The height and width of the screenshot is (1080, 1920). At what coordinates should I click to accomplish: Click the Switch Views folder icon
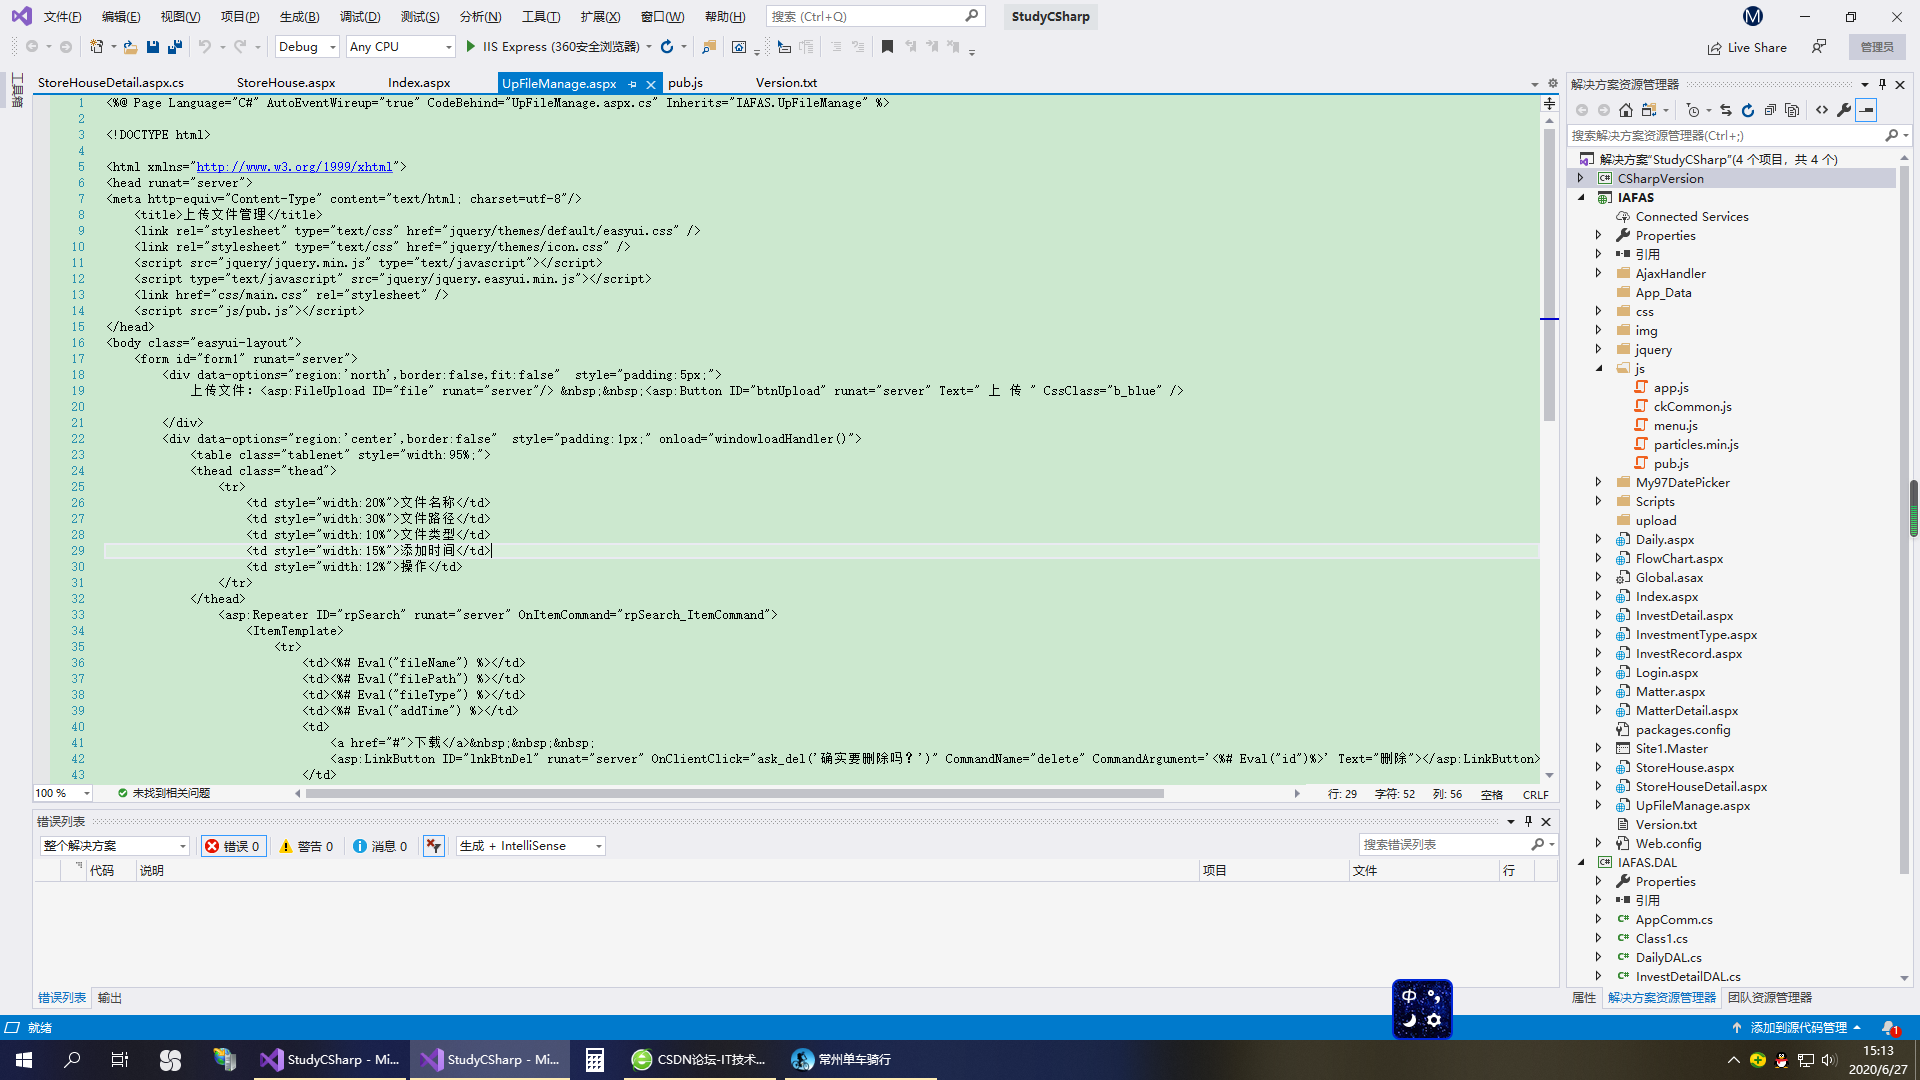point(1649,110)
